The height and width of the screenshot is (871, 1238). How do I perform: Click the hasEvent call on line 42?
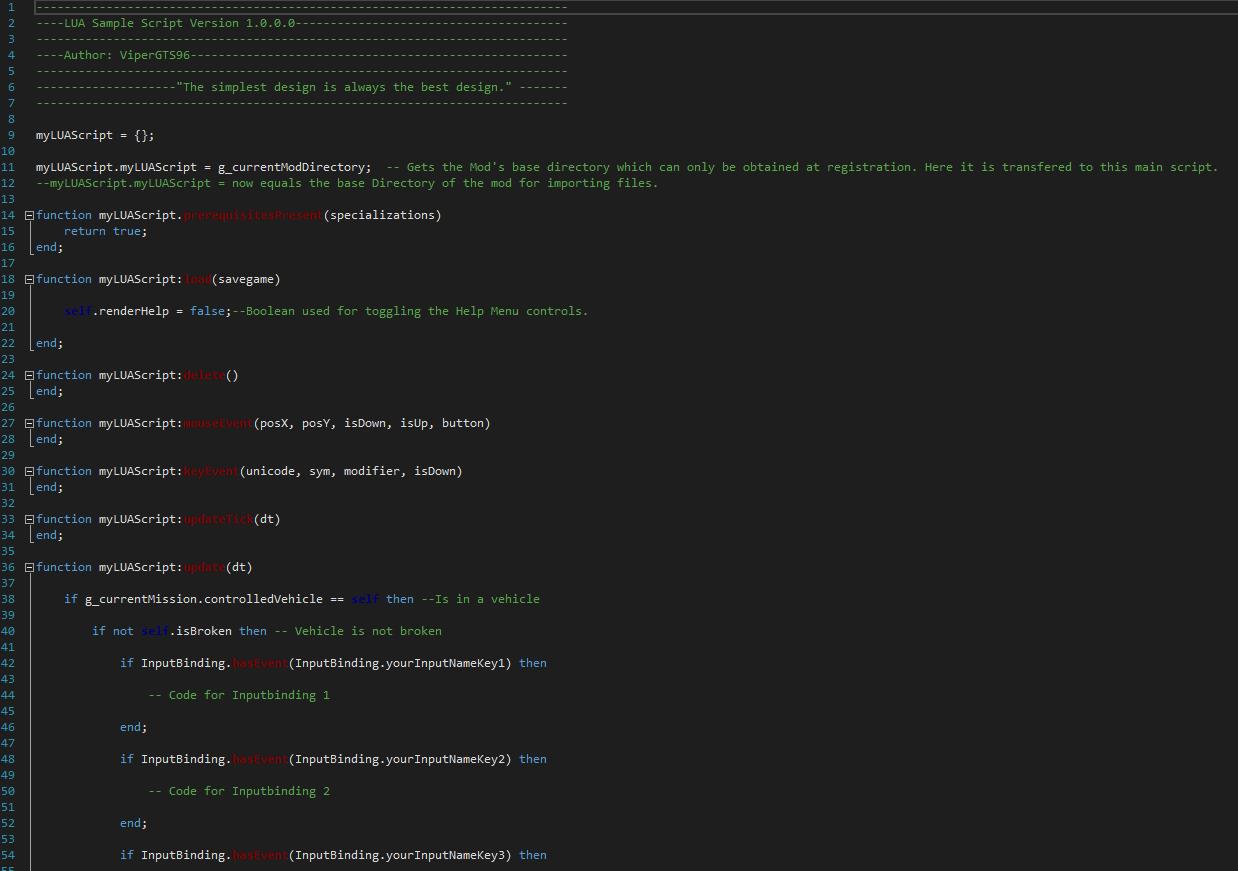coord(259,663)
